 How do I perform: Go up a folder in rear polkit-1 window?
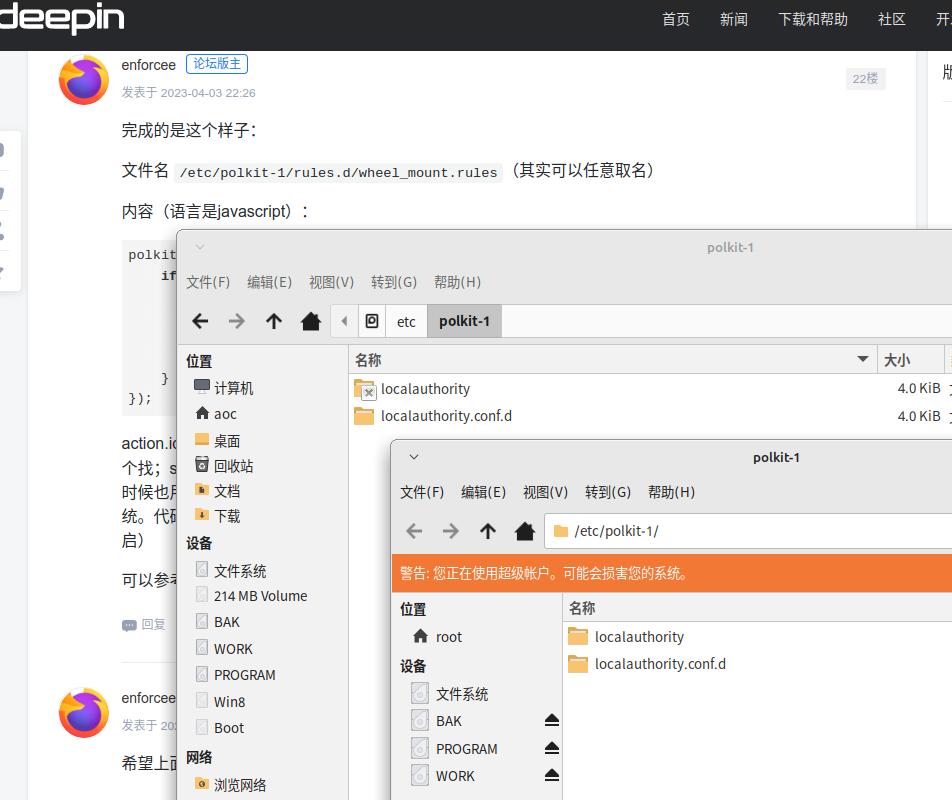[274, 321]
